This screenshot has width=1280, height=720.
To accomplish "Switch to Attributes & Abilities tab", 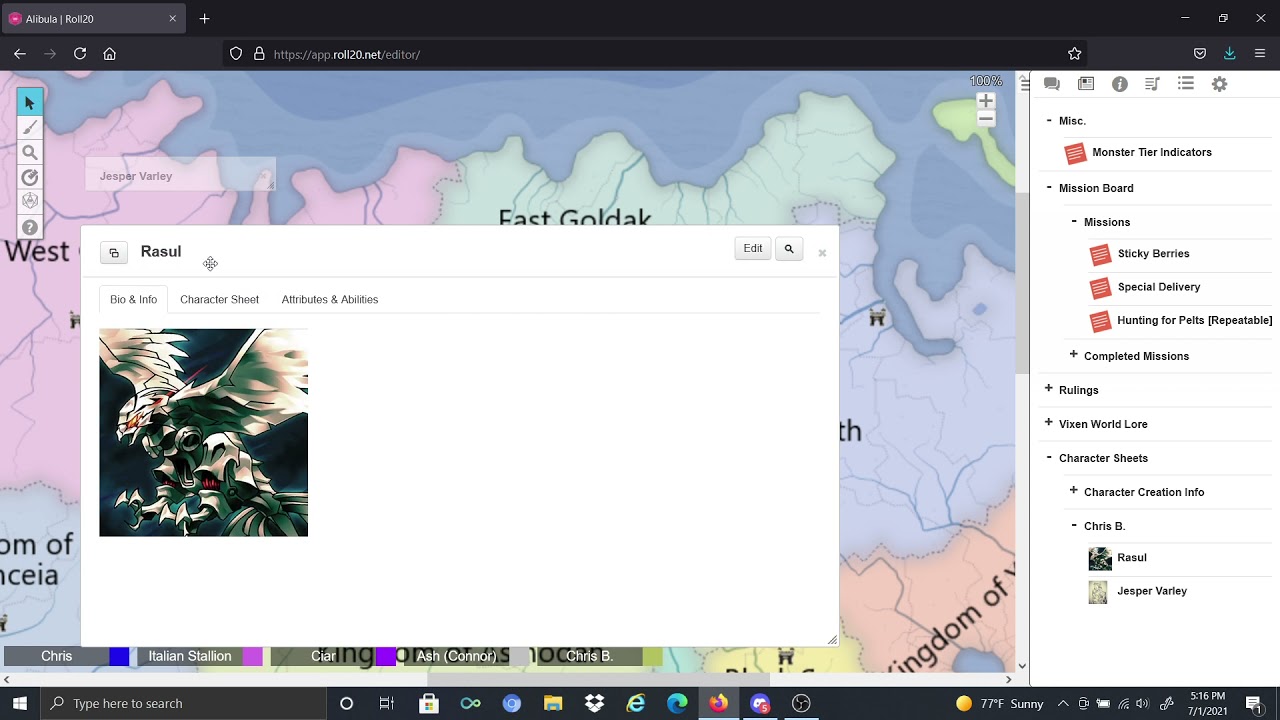I will [330, 300].
